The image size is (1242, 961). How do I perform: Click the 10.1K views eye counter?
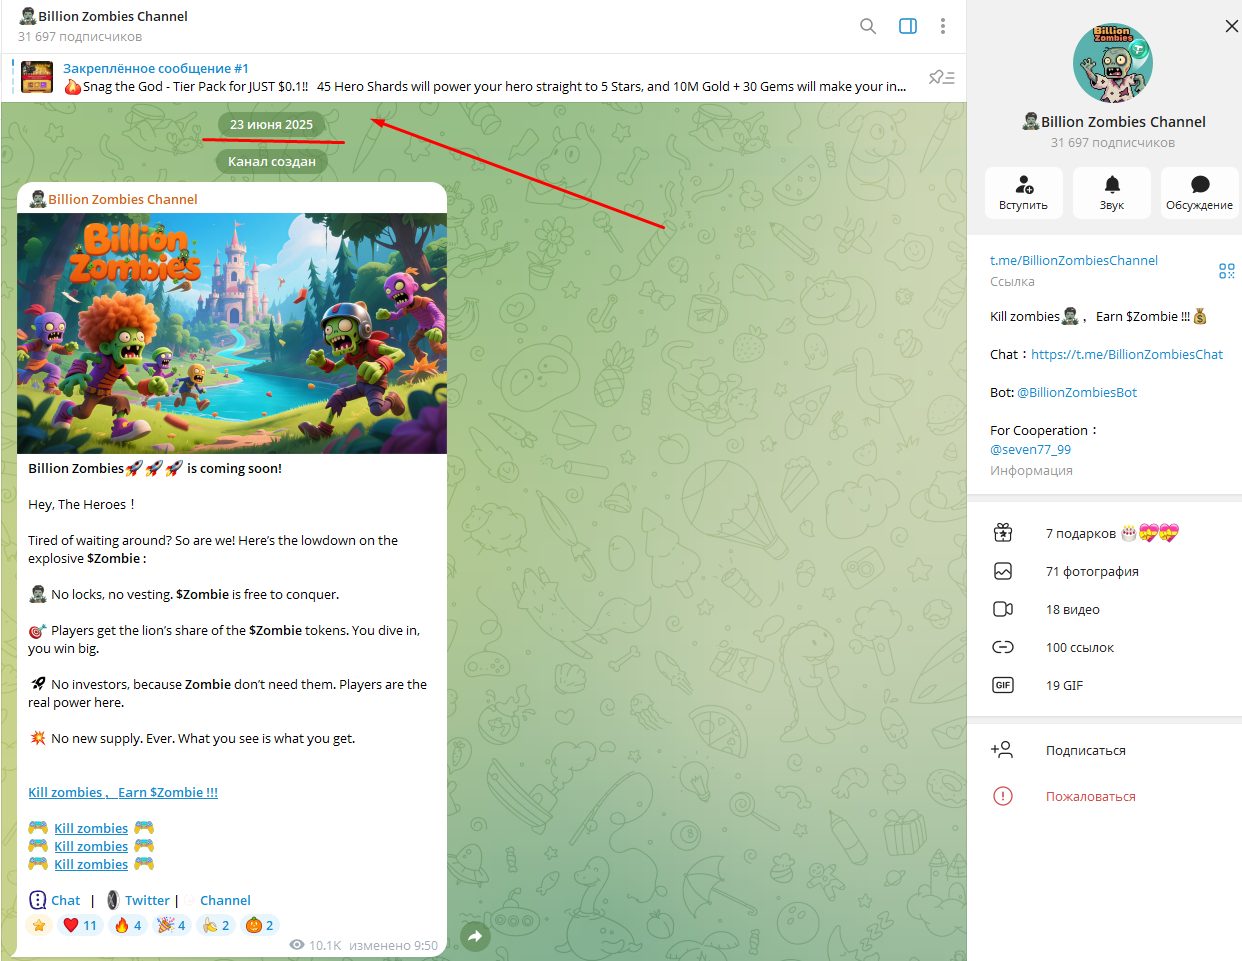coord(315,945)
